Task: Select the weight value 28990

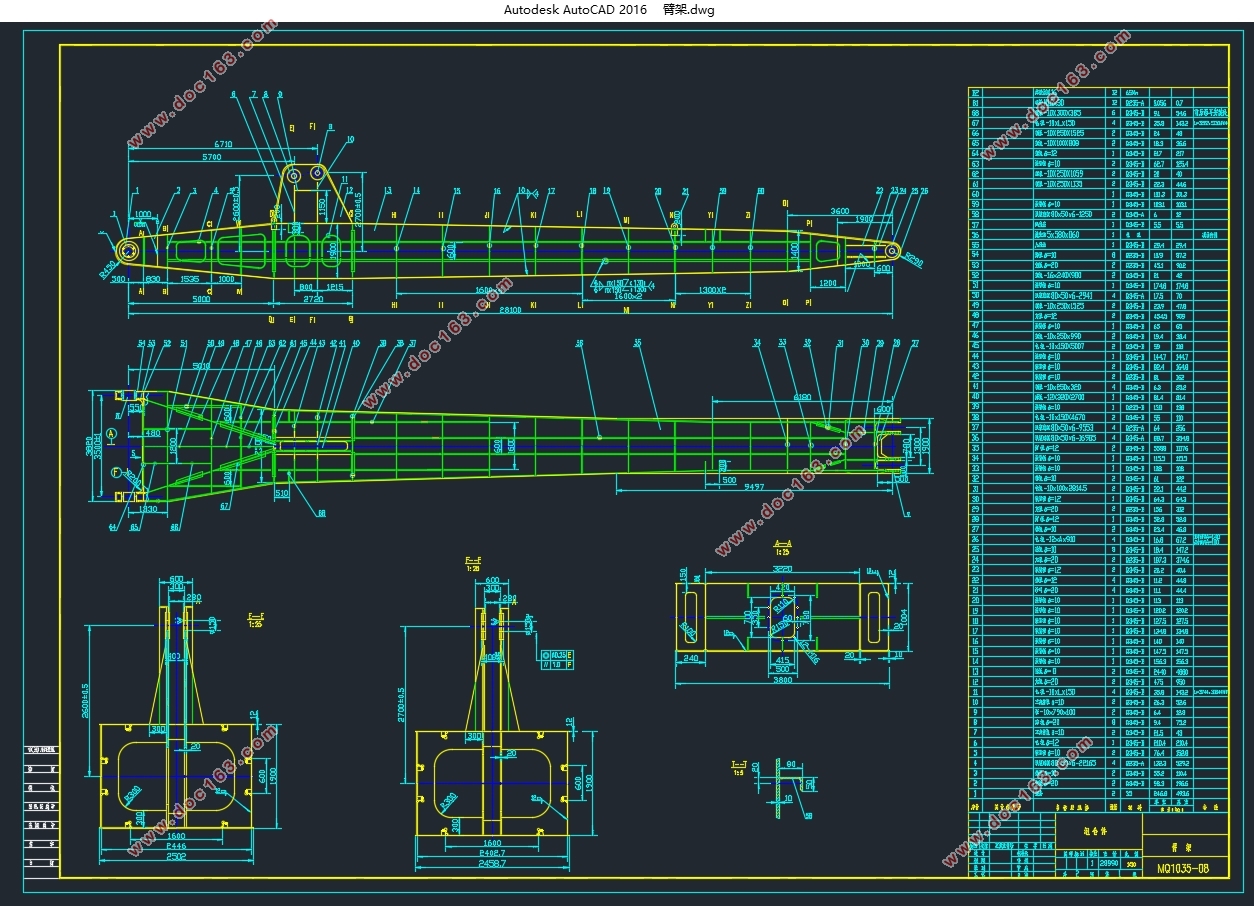Action: tap(1108, 863)
